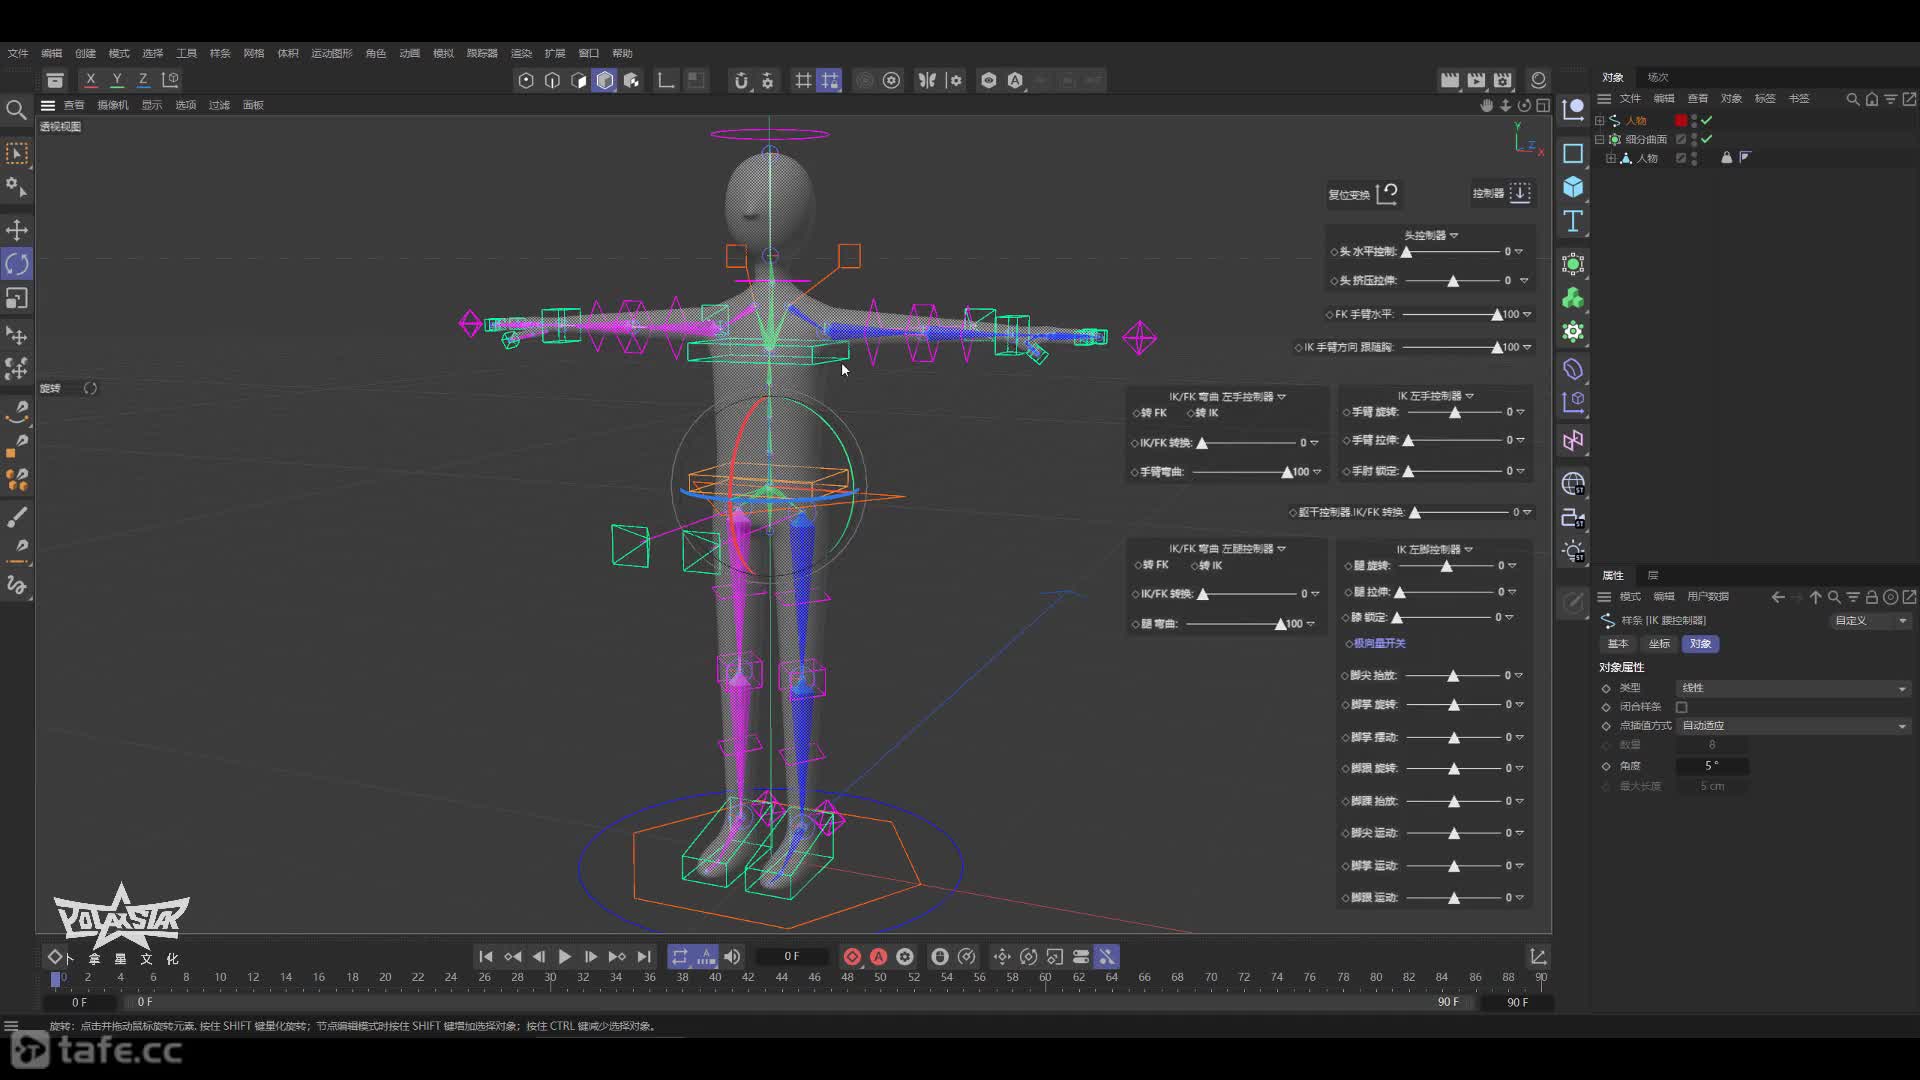Click the highlighted workplane grid snap icon
The width and height of the screenshot is (1920, 1080).
coord(830,80)
